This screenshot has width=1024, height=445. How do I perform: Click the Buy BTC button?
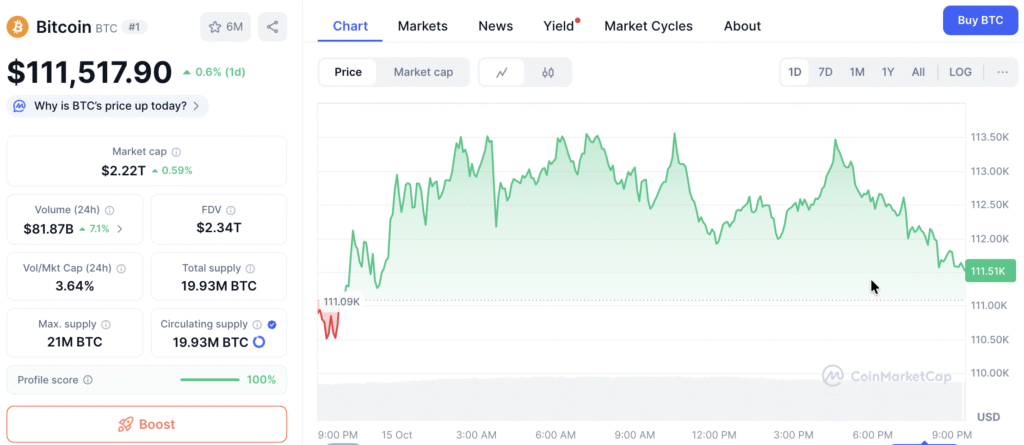tap(979, 20)
